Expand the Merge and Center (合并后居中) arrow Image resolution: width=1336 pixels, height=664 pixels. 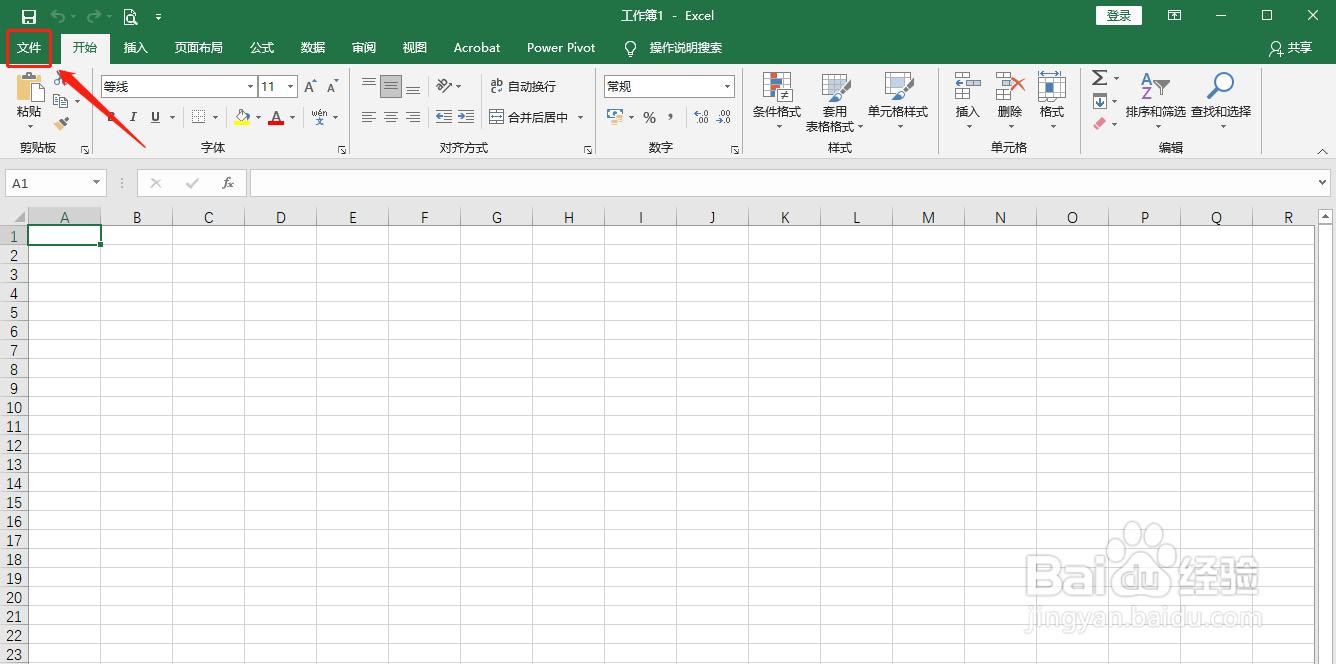tap(580, 117)
